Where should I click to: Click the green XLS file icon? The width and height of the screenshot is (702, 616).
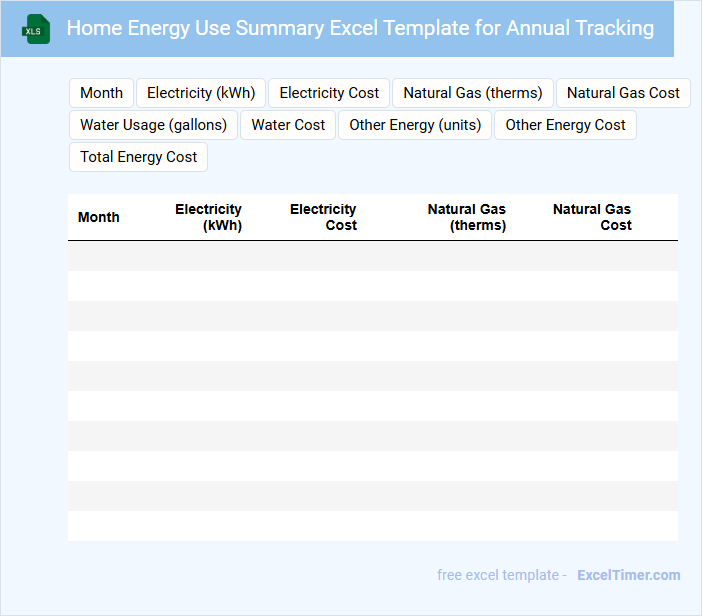click(37, 29)
